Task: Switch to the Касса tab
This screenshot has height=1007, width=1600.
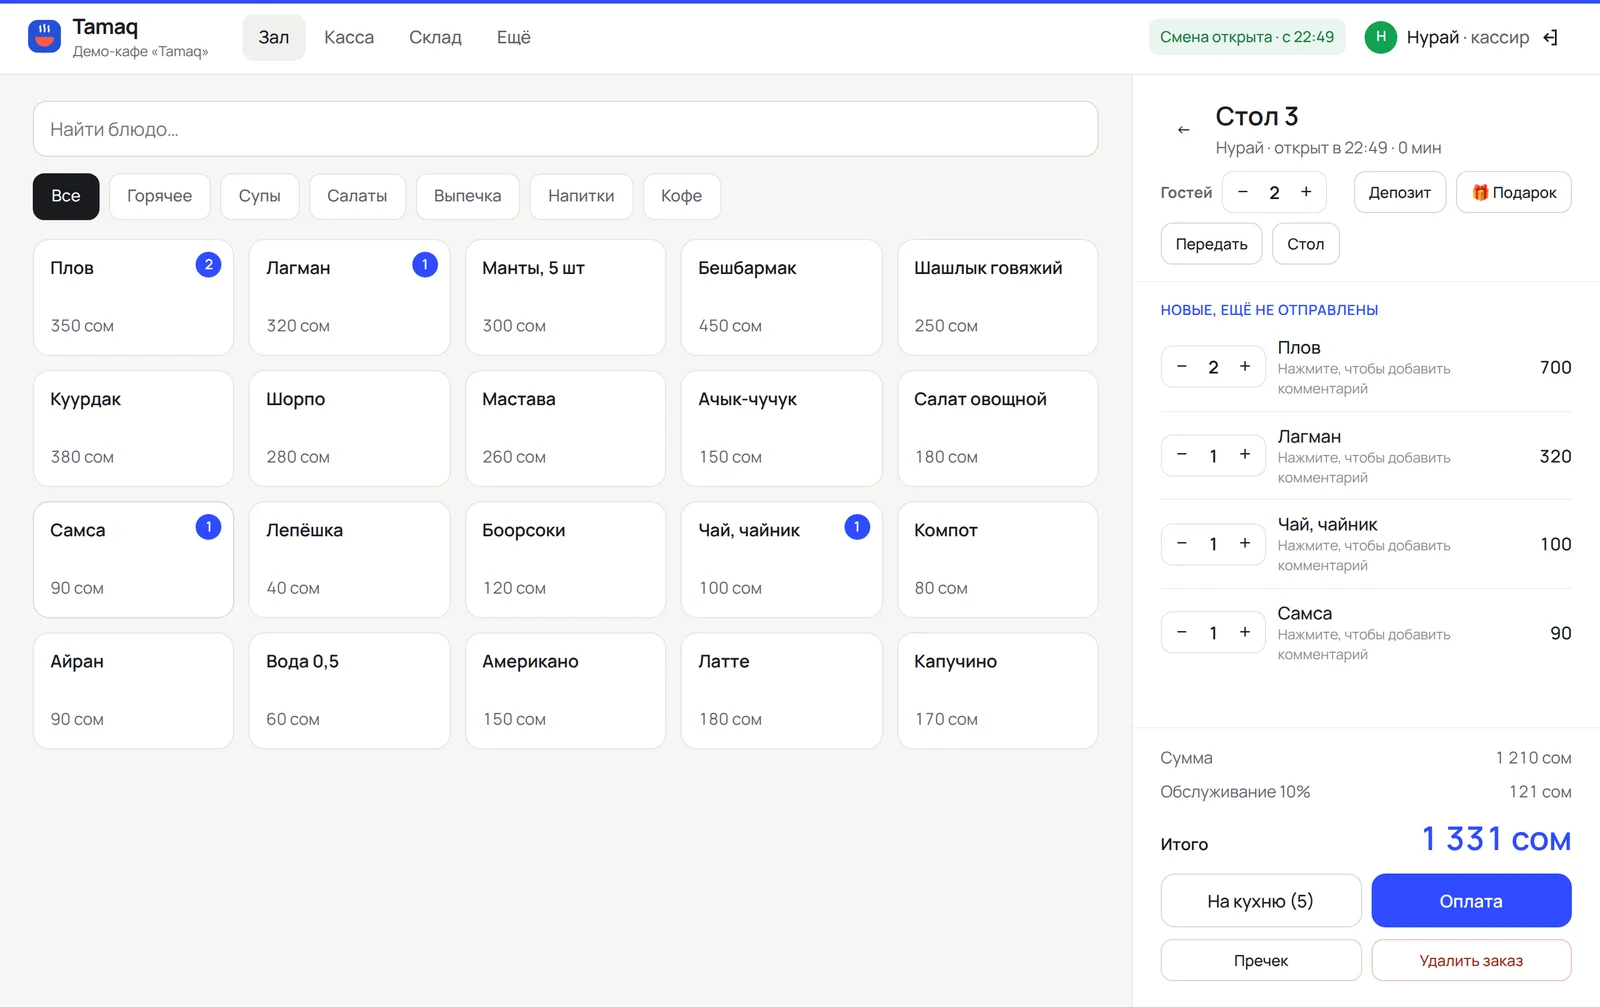Action: coord(349,38)
